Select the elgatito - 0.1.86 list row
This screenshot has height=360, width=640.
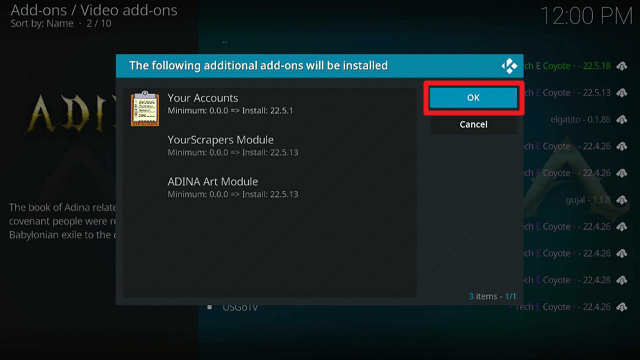580,120
